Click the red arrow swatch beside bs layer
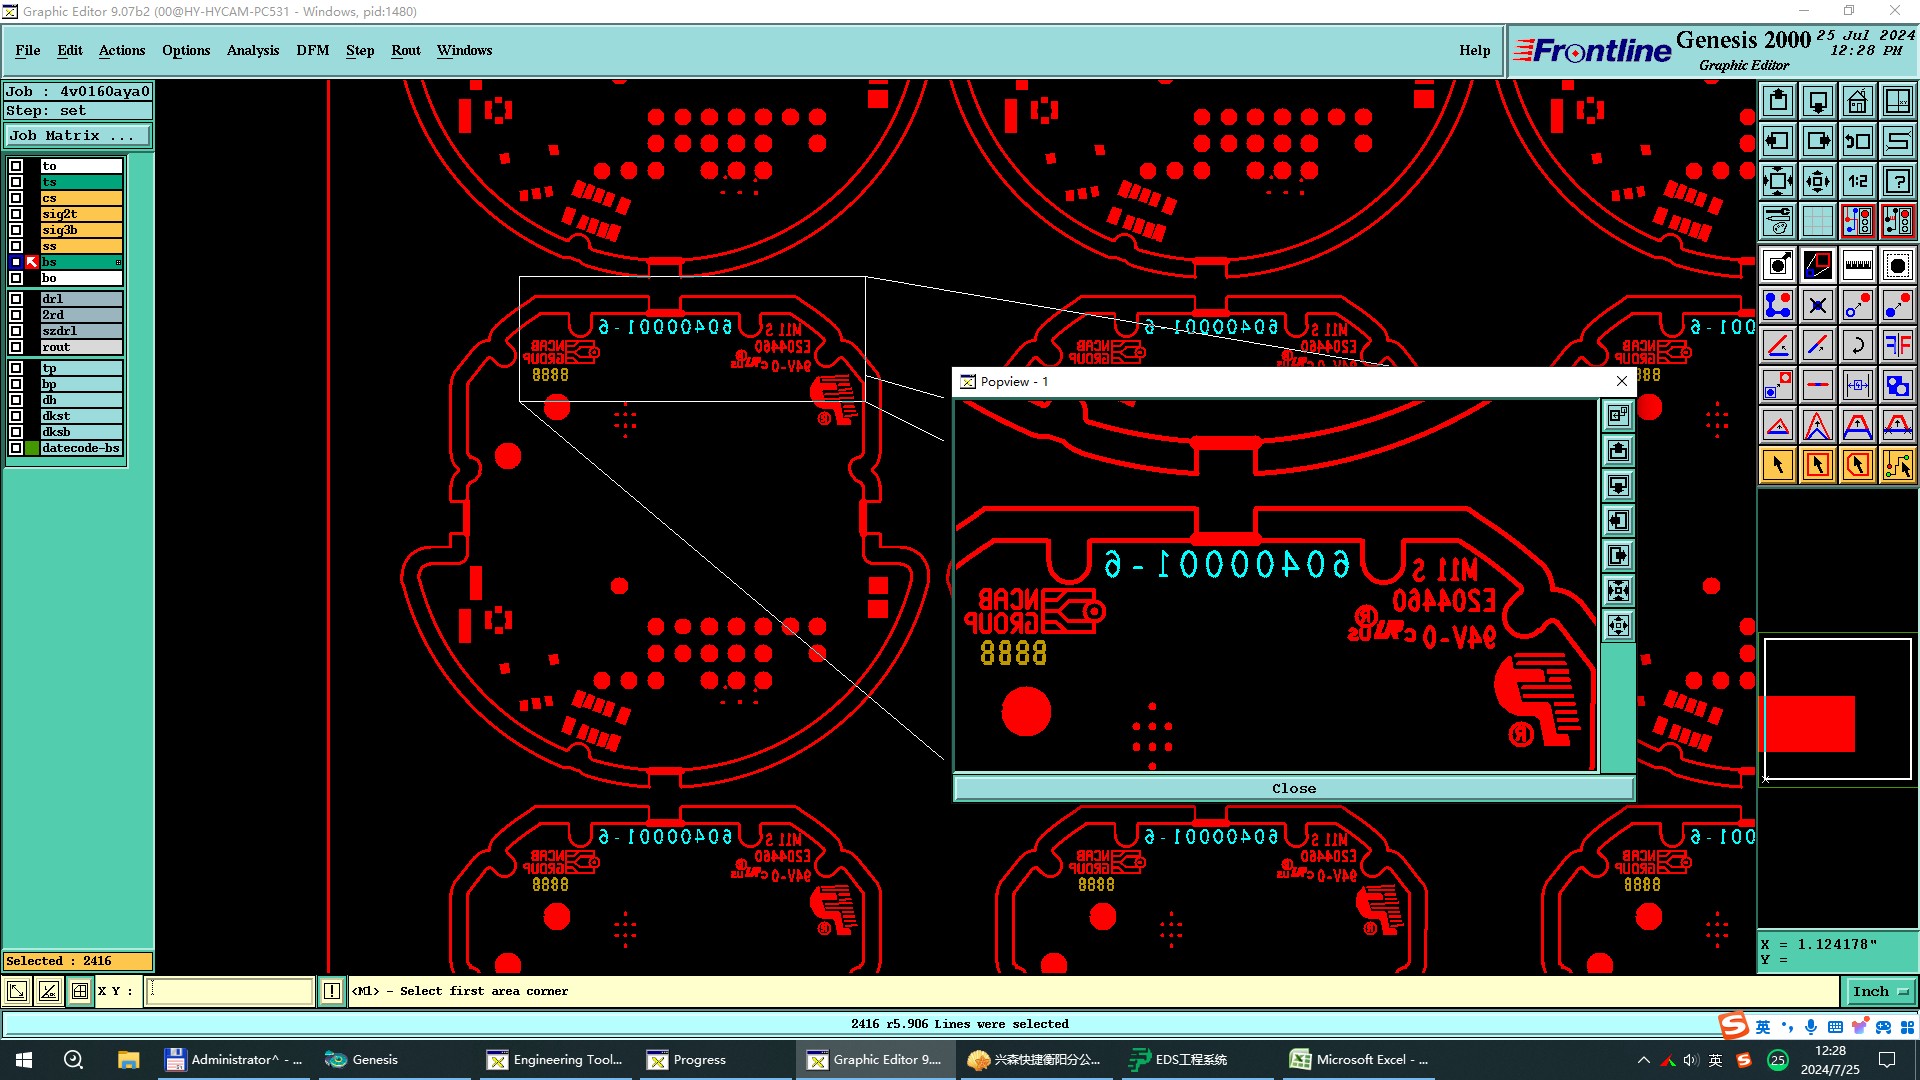This screenshot has width=1920, height=1080. click(32, 262)
